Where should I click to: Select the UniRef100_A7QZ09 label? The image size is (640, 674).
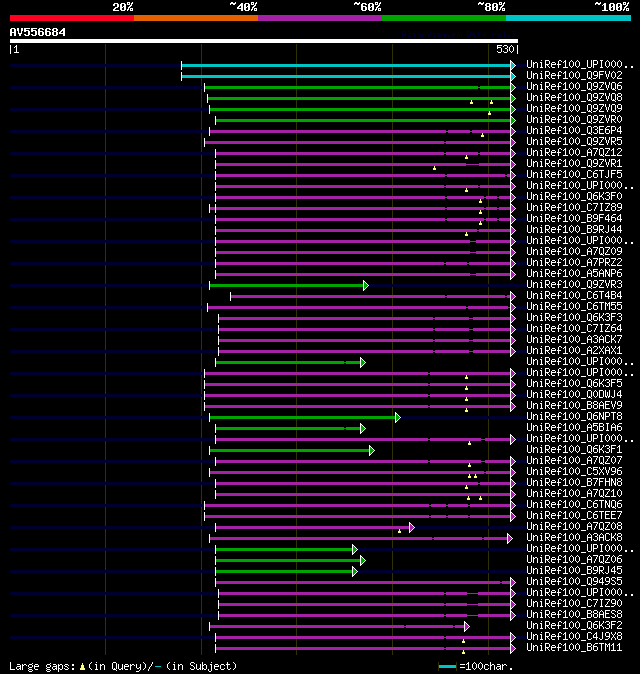click(x=574, y=251)
